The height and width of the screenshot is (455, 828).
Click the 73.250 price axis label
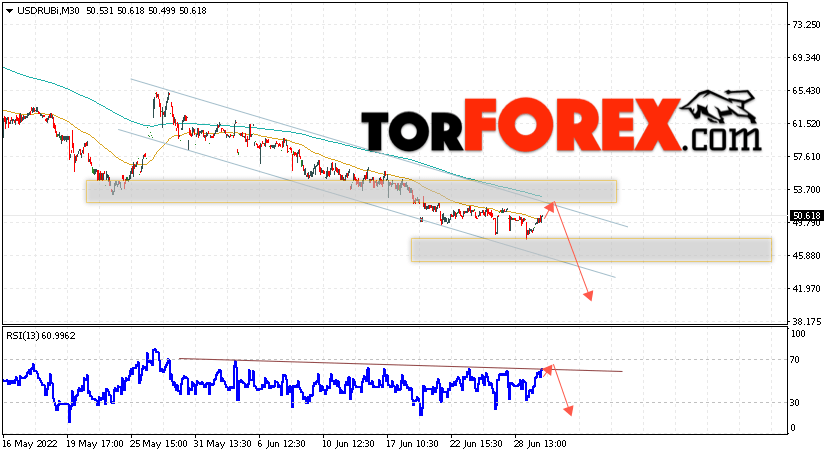806,25
